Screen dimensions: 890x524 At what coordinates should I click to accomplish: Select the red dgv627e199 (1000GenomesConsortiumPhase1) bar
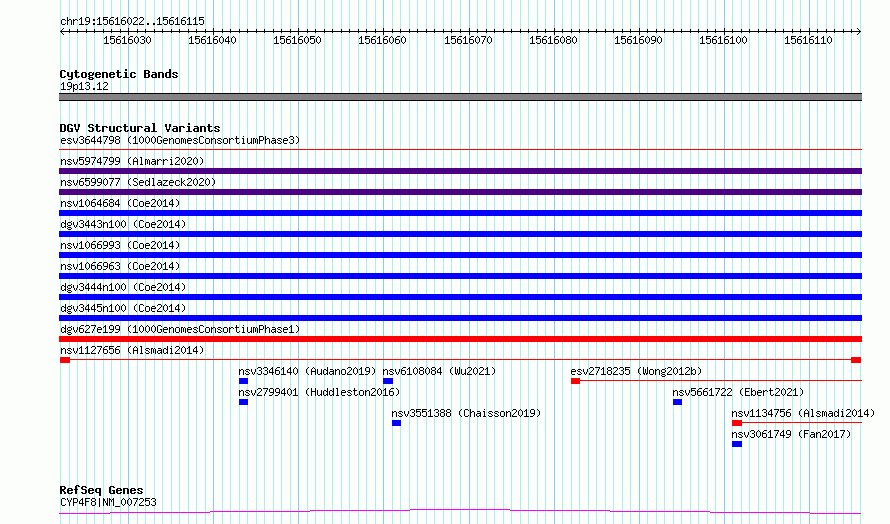(460, 339)
